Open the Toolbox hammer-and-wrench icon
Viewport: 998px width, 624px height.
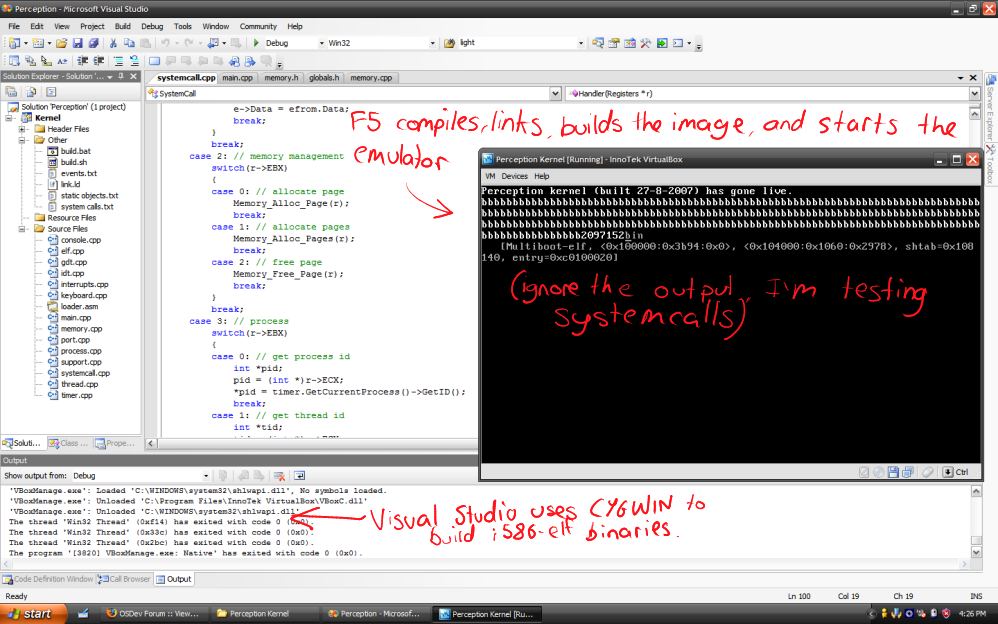645,43
